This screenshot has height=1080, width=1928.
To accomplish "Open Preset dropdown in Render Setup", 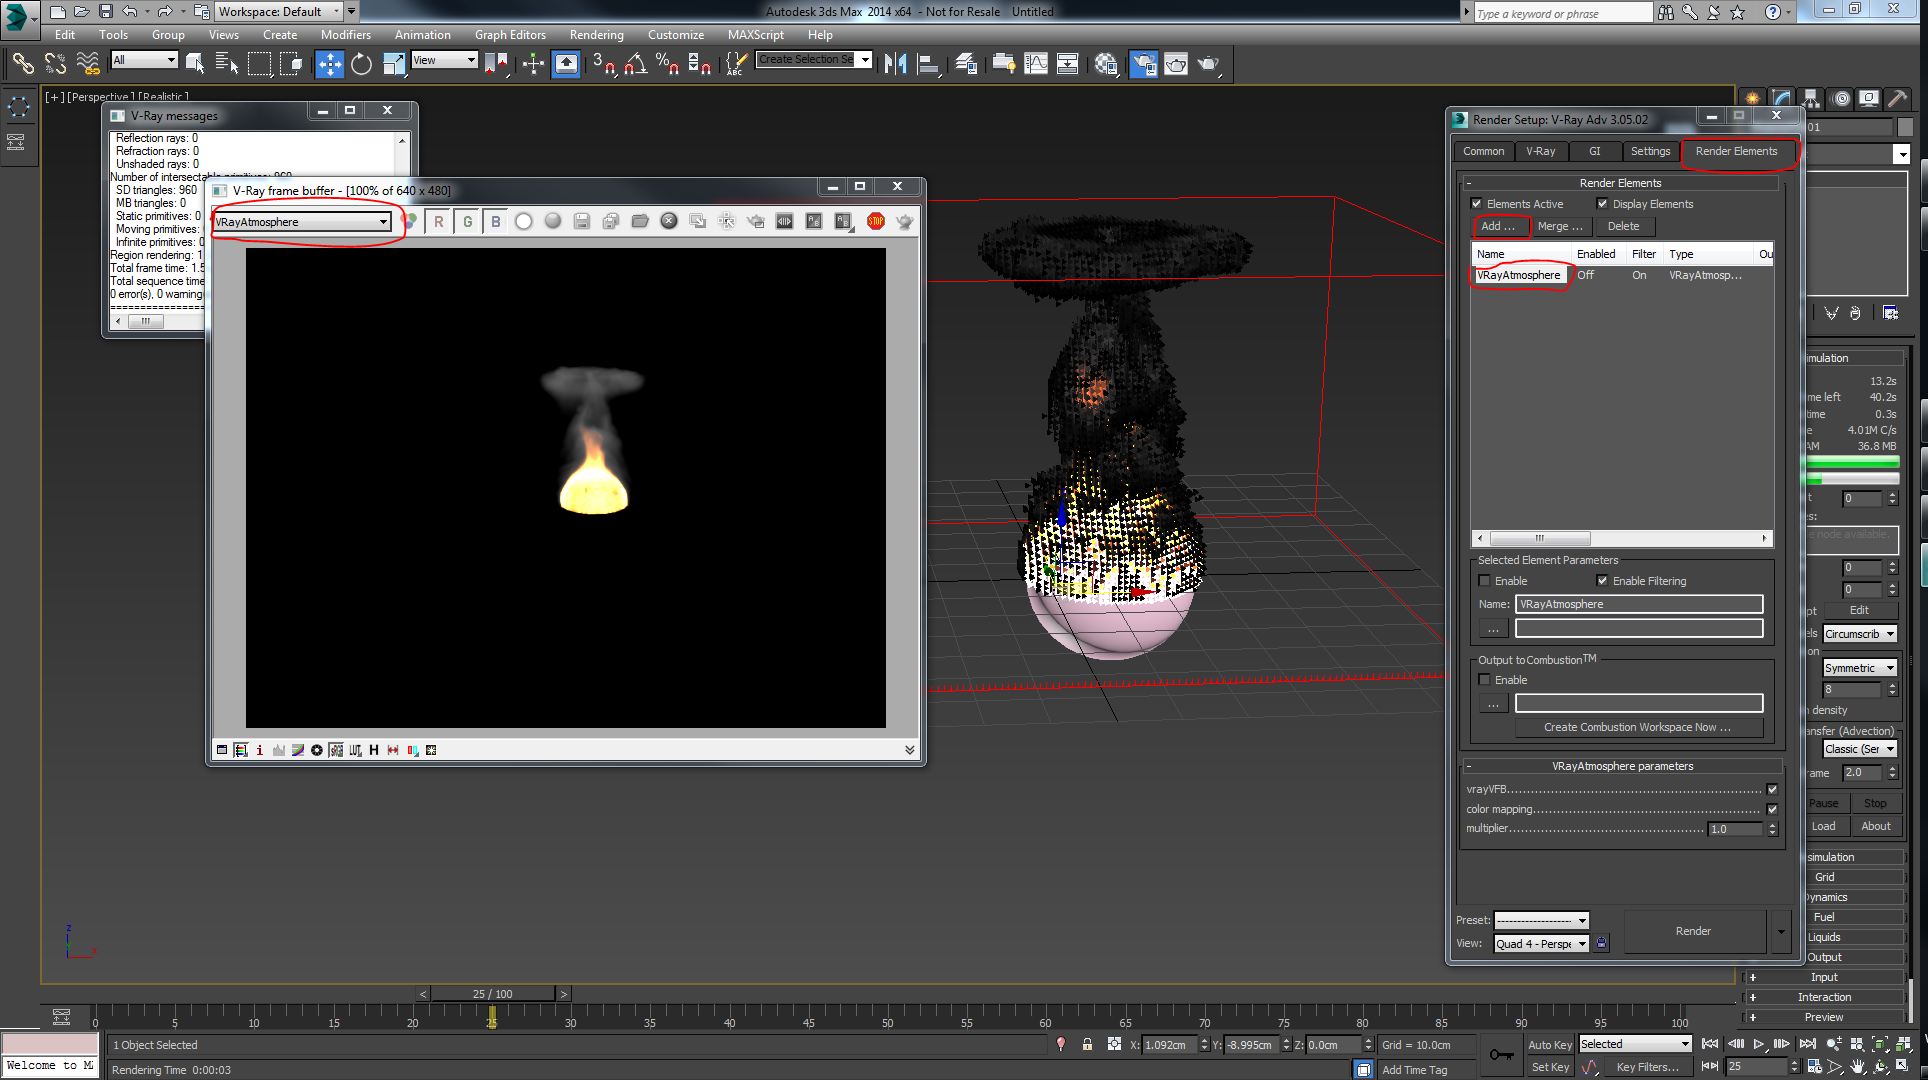I will (1541, 920).
